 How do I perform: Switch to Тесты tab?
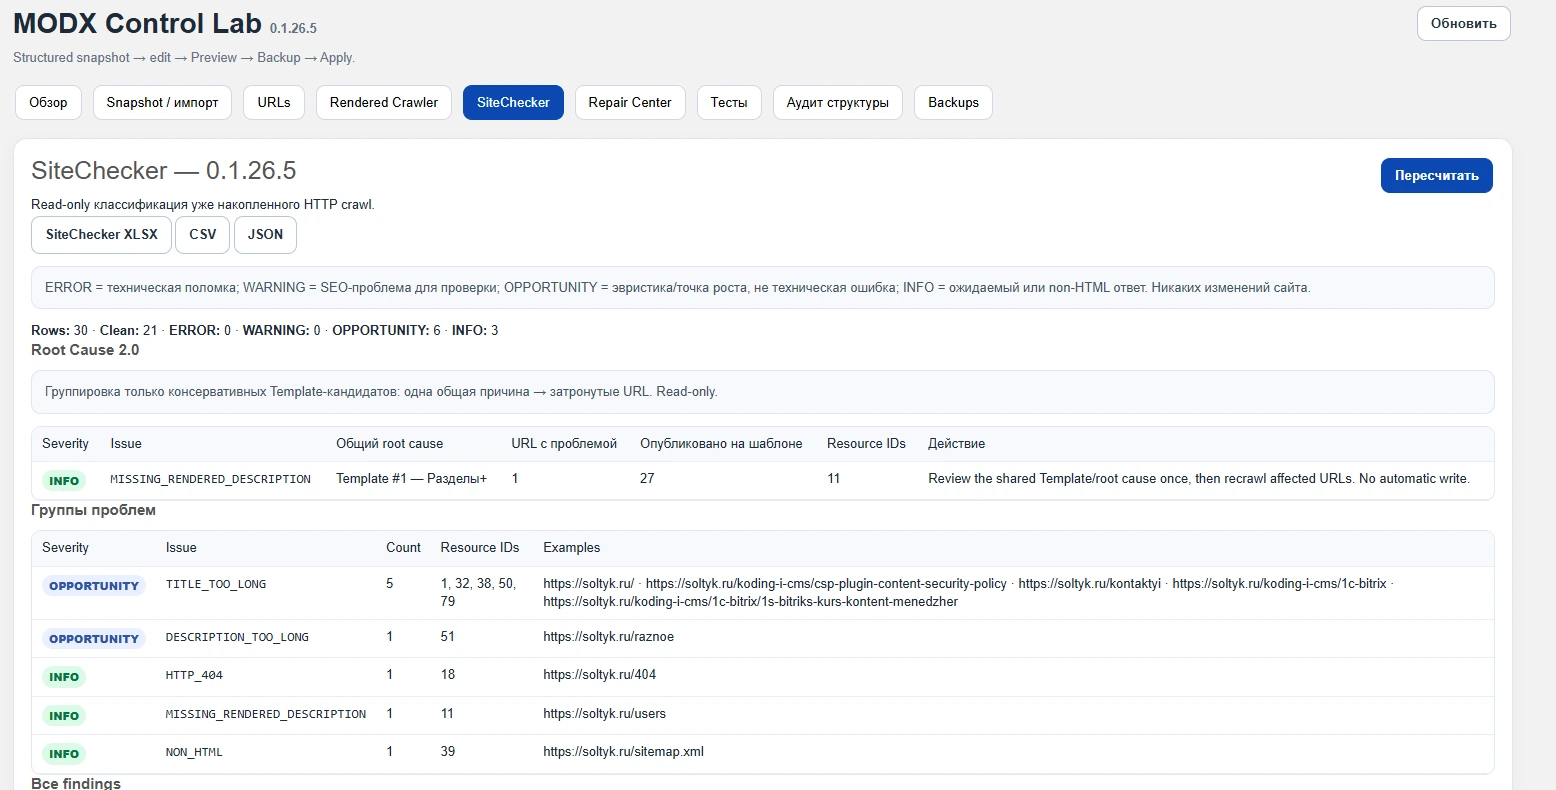point(729,102)
